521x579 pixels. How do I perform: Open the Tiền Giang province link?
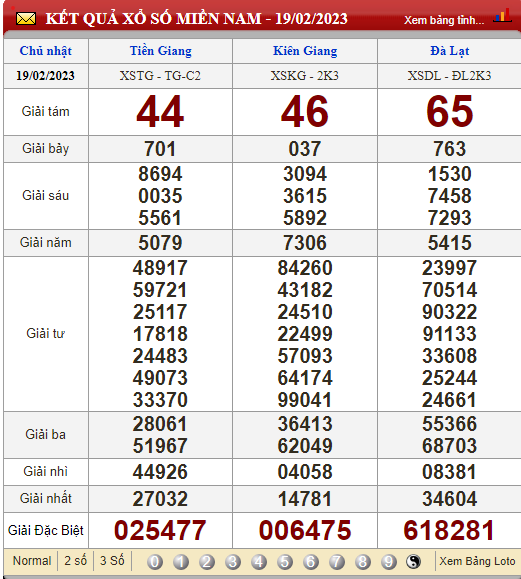click(161, 51)
